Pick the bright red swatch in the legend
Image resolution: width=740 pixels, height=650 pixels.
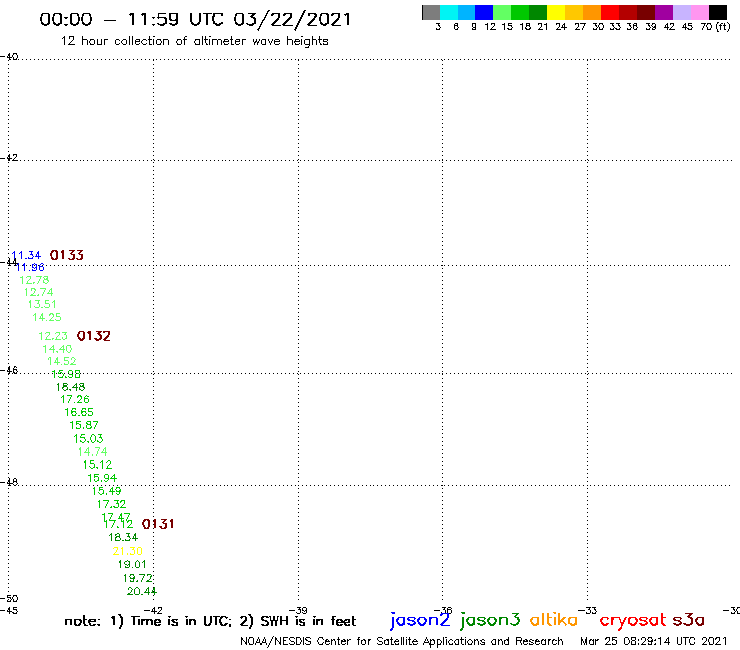(x=610, y=12)
